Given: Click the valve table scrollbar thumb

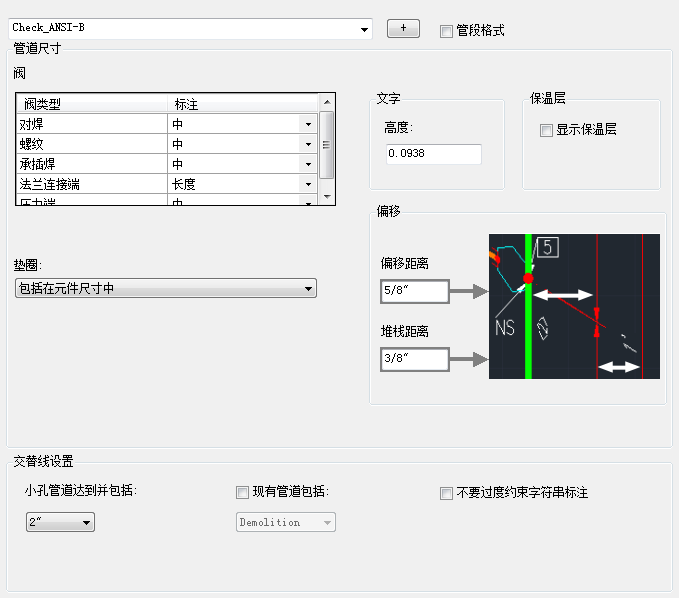Looking at the screenshot, I should tap(327, 145).
